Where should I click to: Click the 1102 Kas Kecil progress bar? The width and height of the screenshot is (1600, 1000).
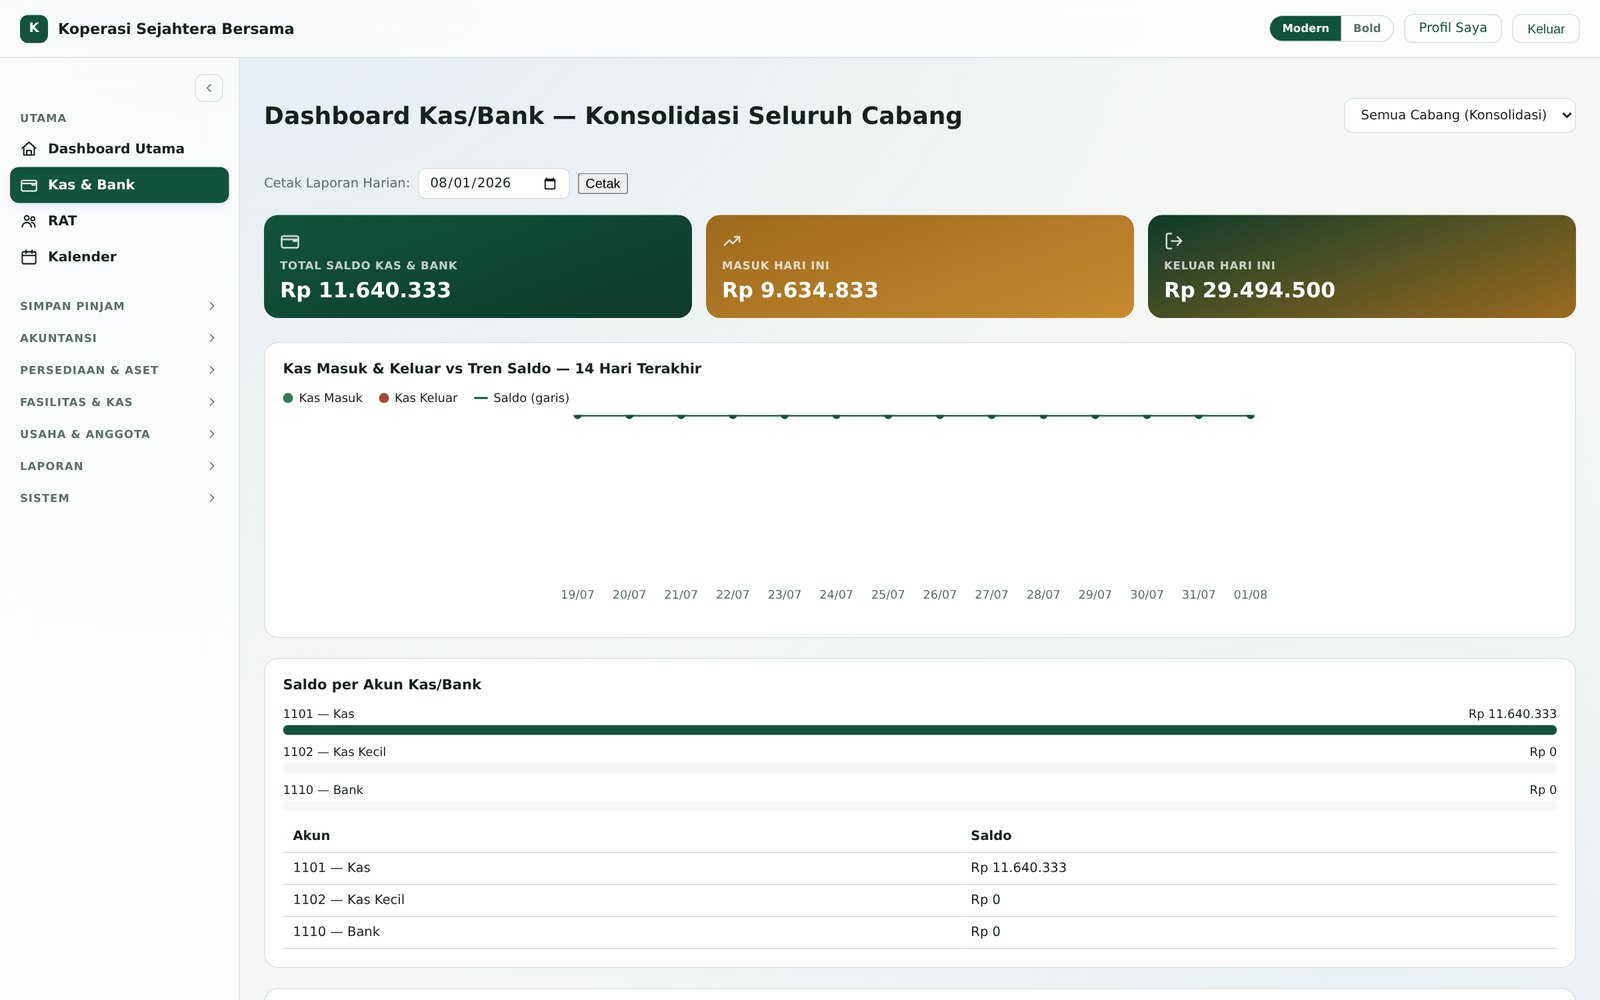click(920, 768)
